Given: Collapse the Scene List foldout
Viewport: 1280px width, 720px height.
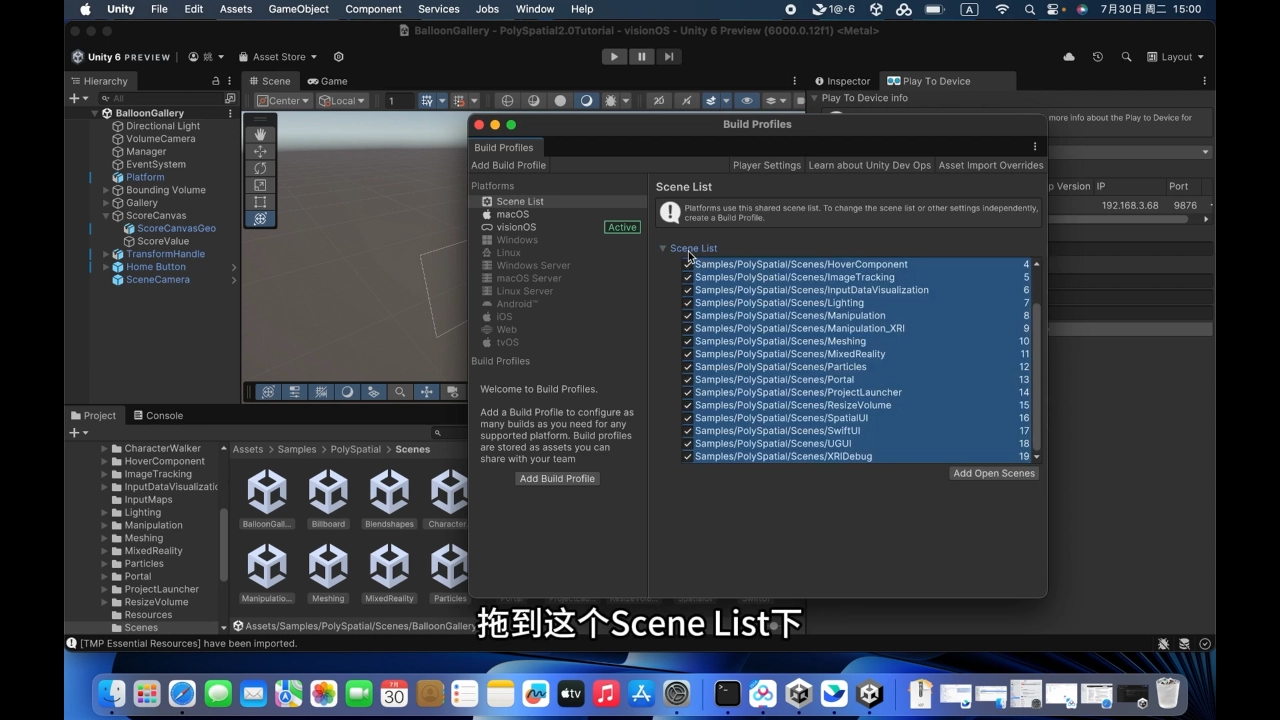Looking at the screenshot, I should point(662,248).
